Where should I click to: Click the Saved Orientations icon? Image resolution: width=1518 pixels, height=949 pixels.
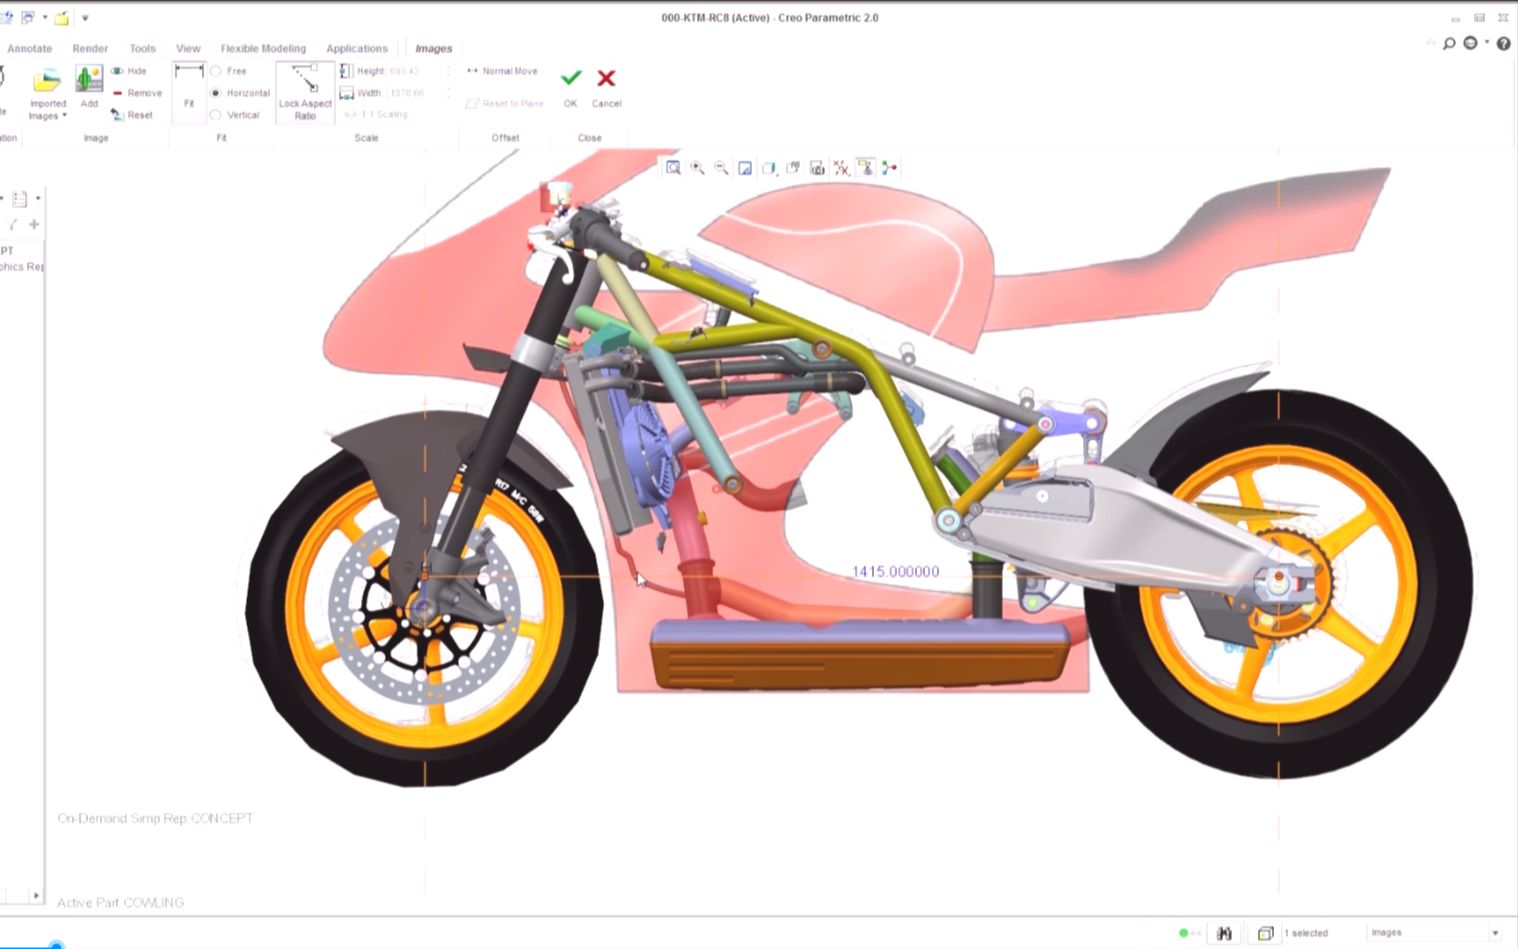tap(793, 168)
